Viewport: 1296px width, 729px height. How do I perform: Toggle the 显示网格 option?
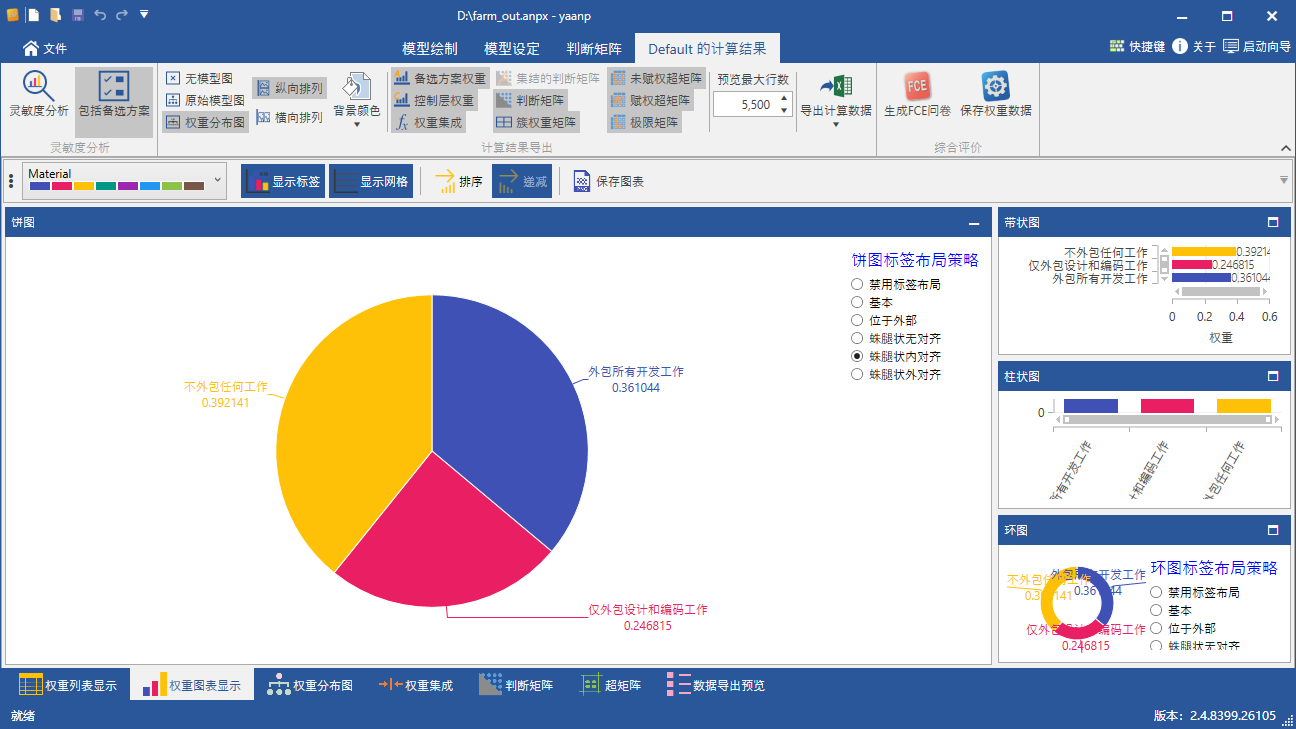371,181
